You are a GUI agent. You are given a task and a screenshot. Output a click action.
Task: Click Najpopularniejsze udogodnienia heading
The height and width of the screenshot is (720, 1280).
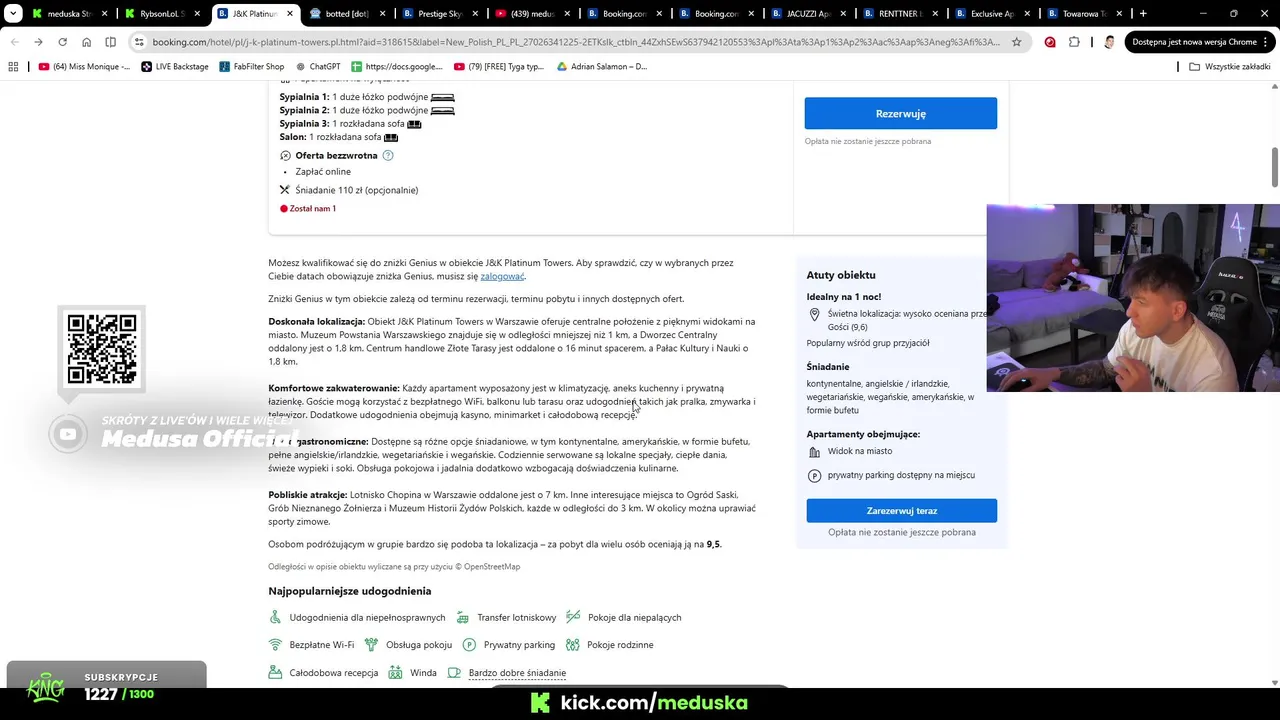(x=349, y=591)
